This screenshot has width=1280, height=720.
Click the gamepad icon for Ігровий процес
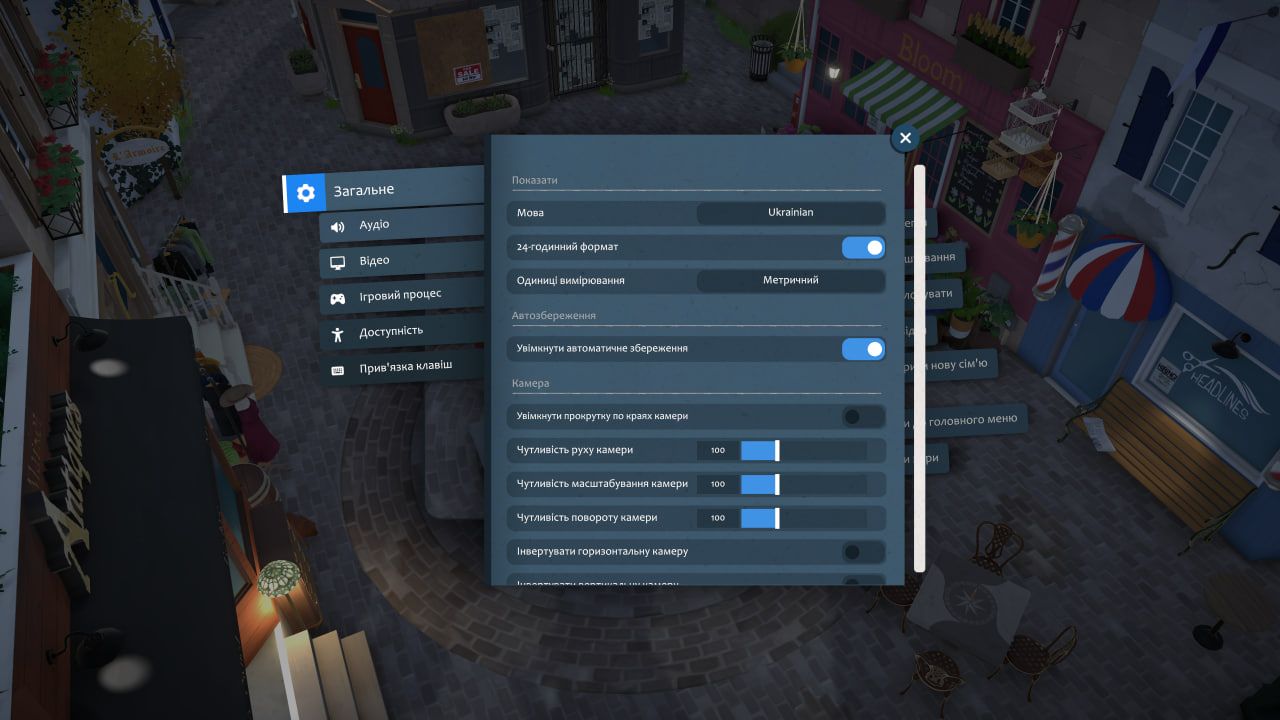[338, 298]
